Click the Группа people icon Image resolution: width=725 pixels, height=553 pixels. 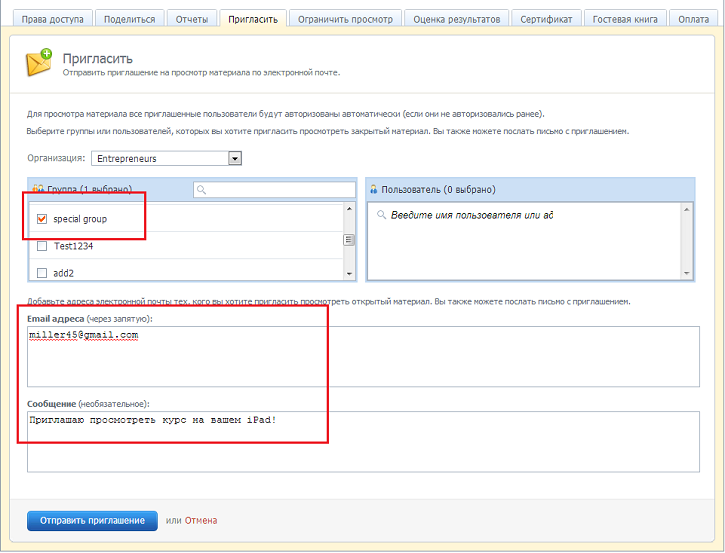(x=38, y=189)
